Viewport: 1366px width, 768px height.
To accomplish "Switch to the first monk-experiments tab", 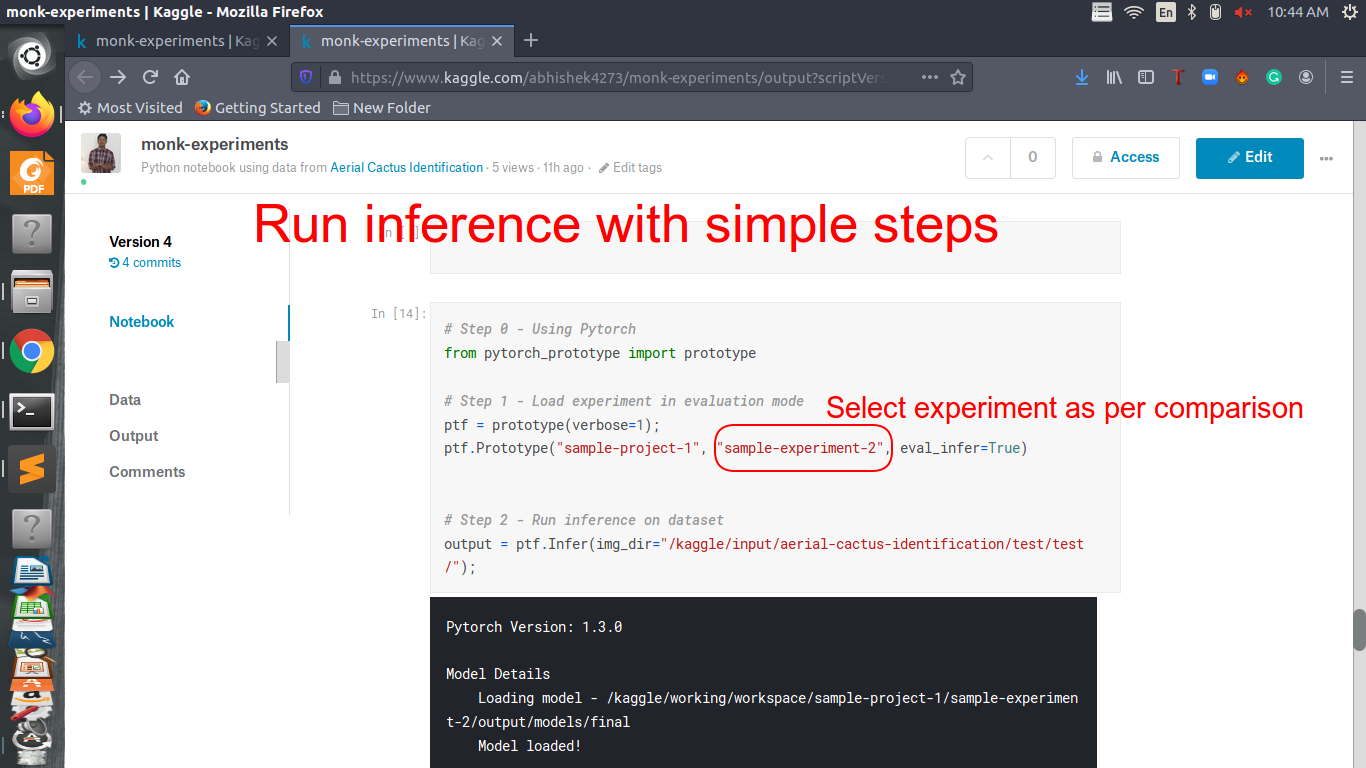I will click(178, 41).
